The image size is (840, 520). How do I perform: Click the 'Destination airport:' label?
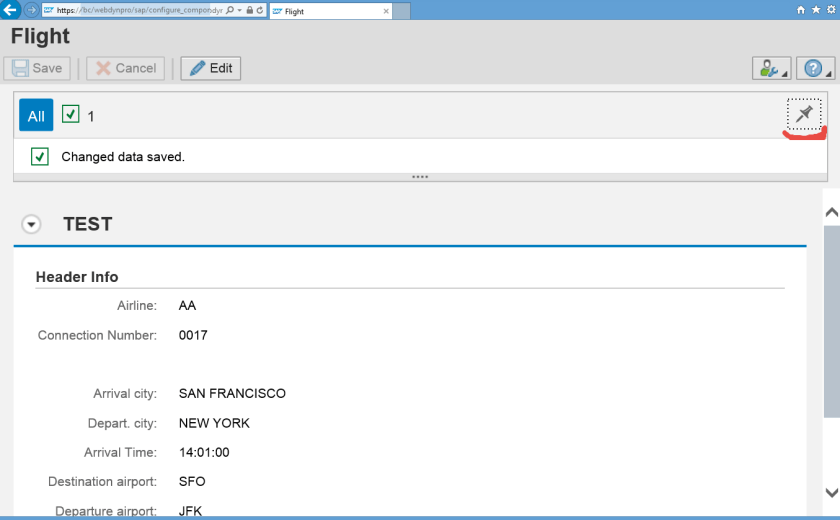102,481
